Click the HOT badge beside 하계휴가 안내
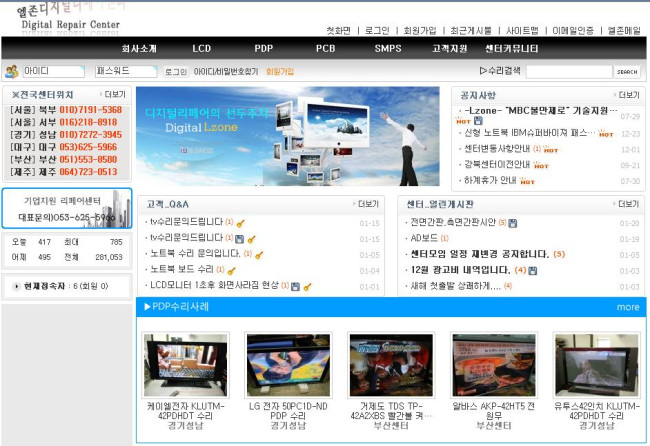Screen dimensions: 650x446 527,182
